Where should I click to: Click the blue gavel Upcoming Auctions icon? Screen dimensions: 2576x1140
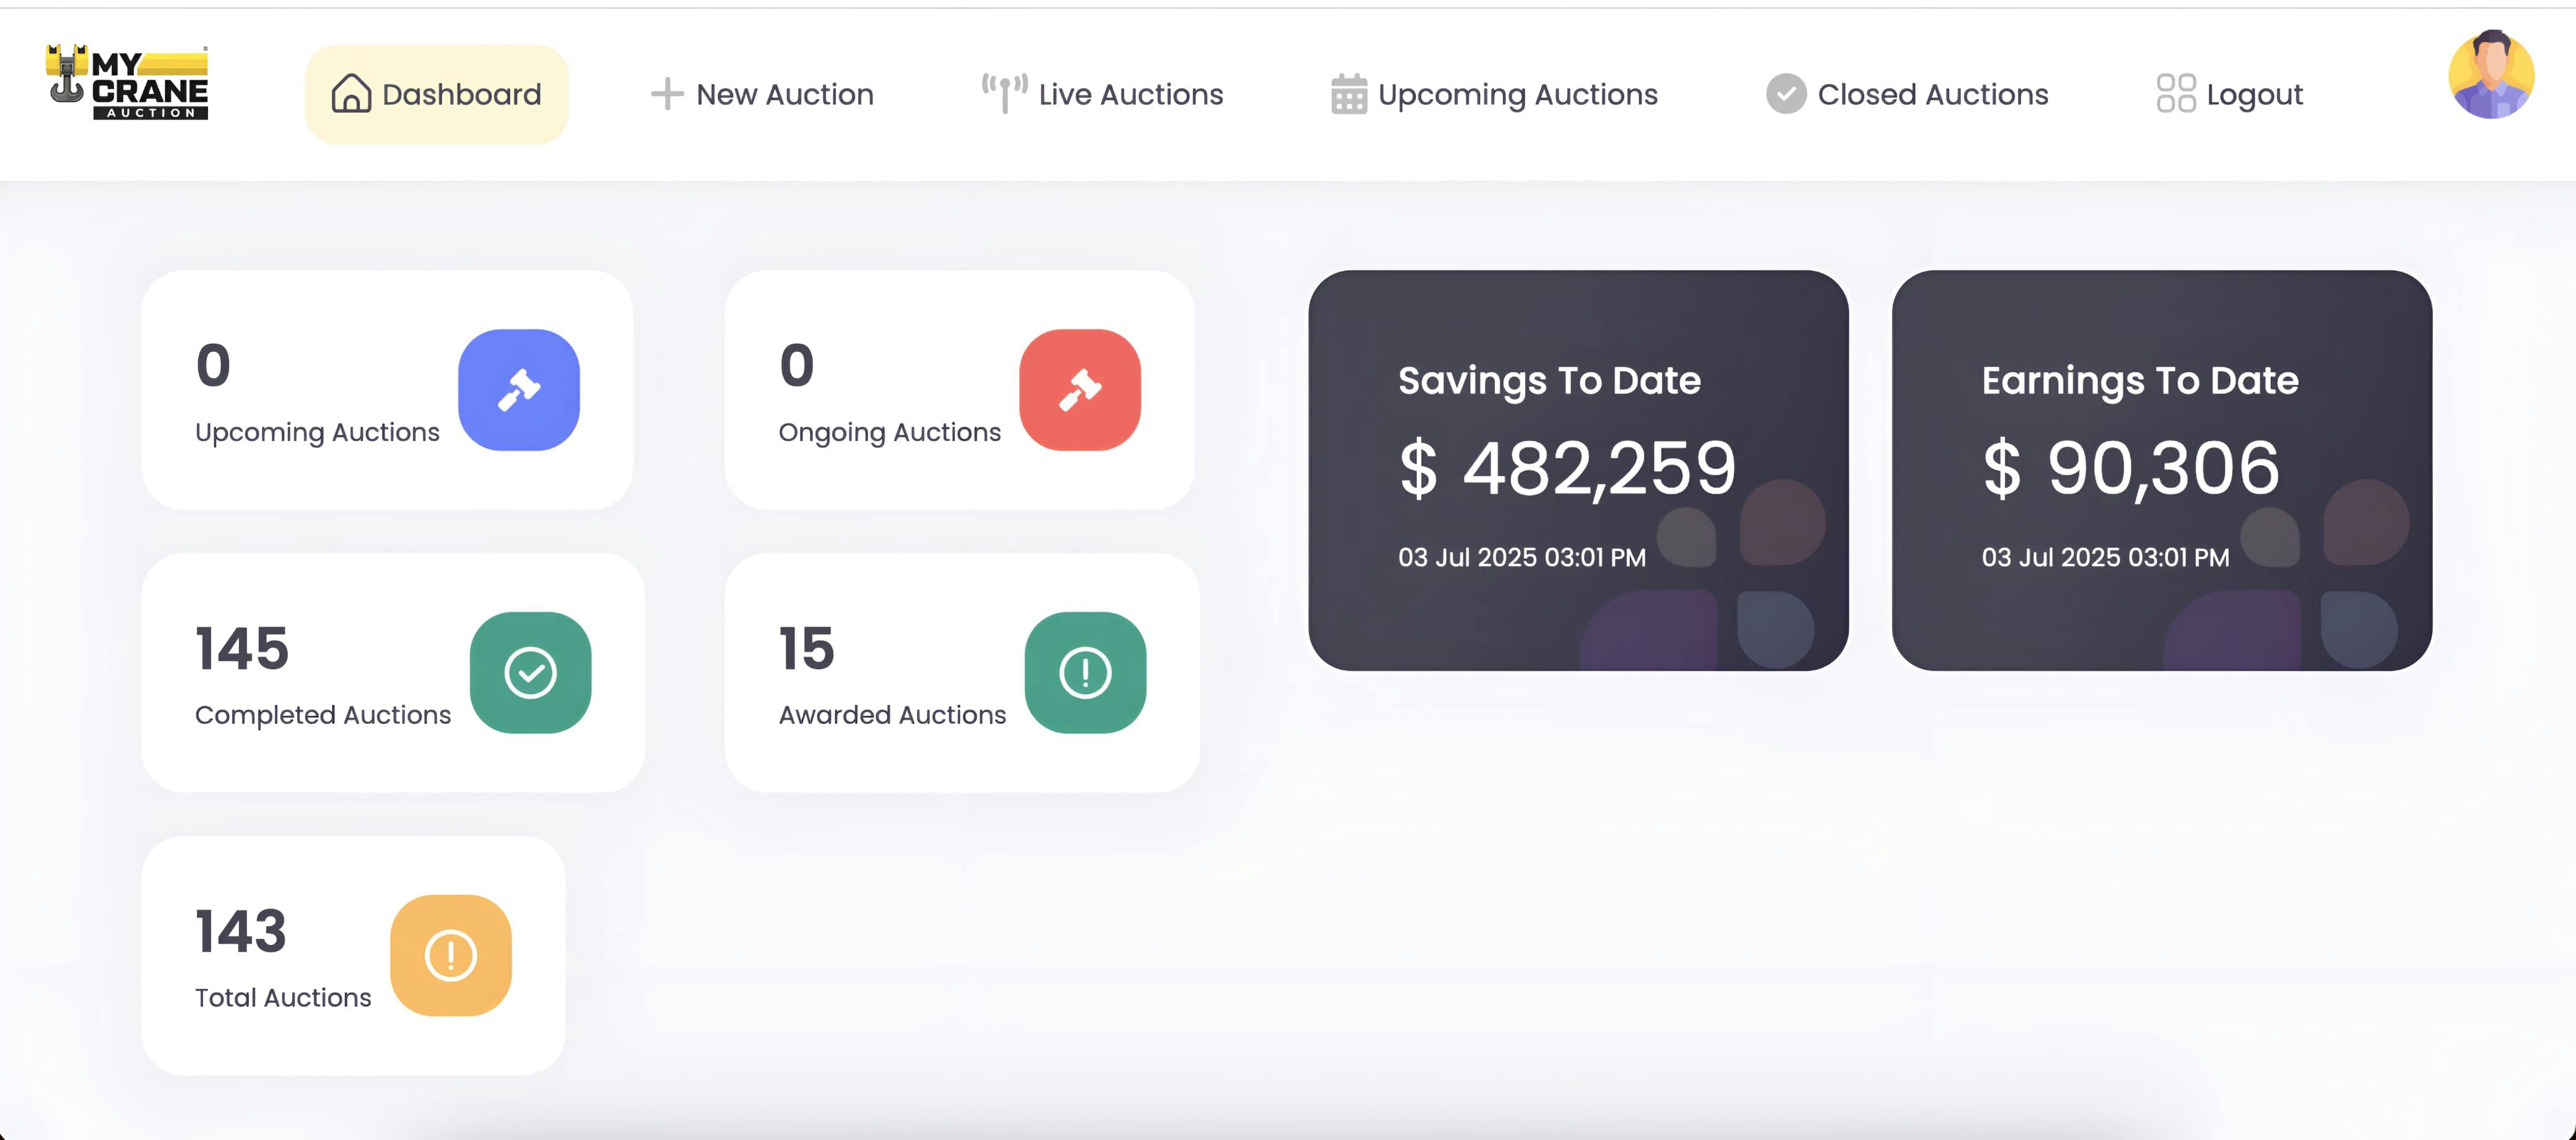pos(518,390)
